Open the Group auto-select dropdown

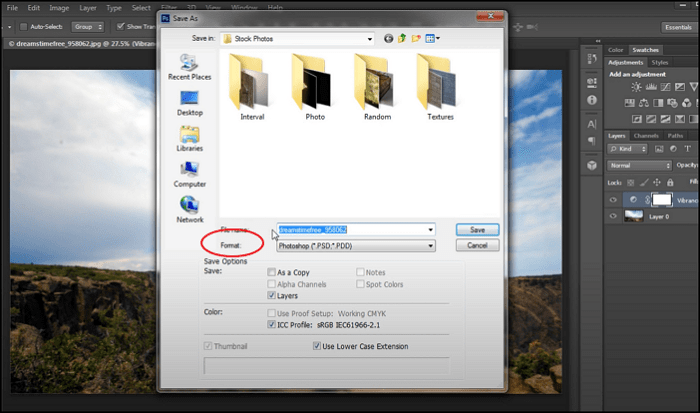(88, 27)
